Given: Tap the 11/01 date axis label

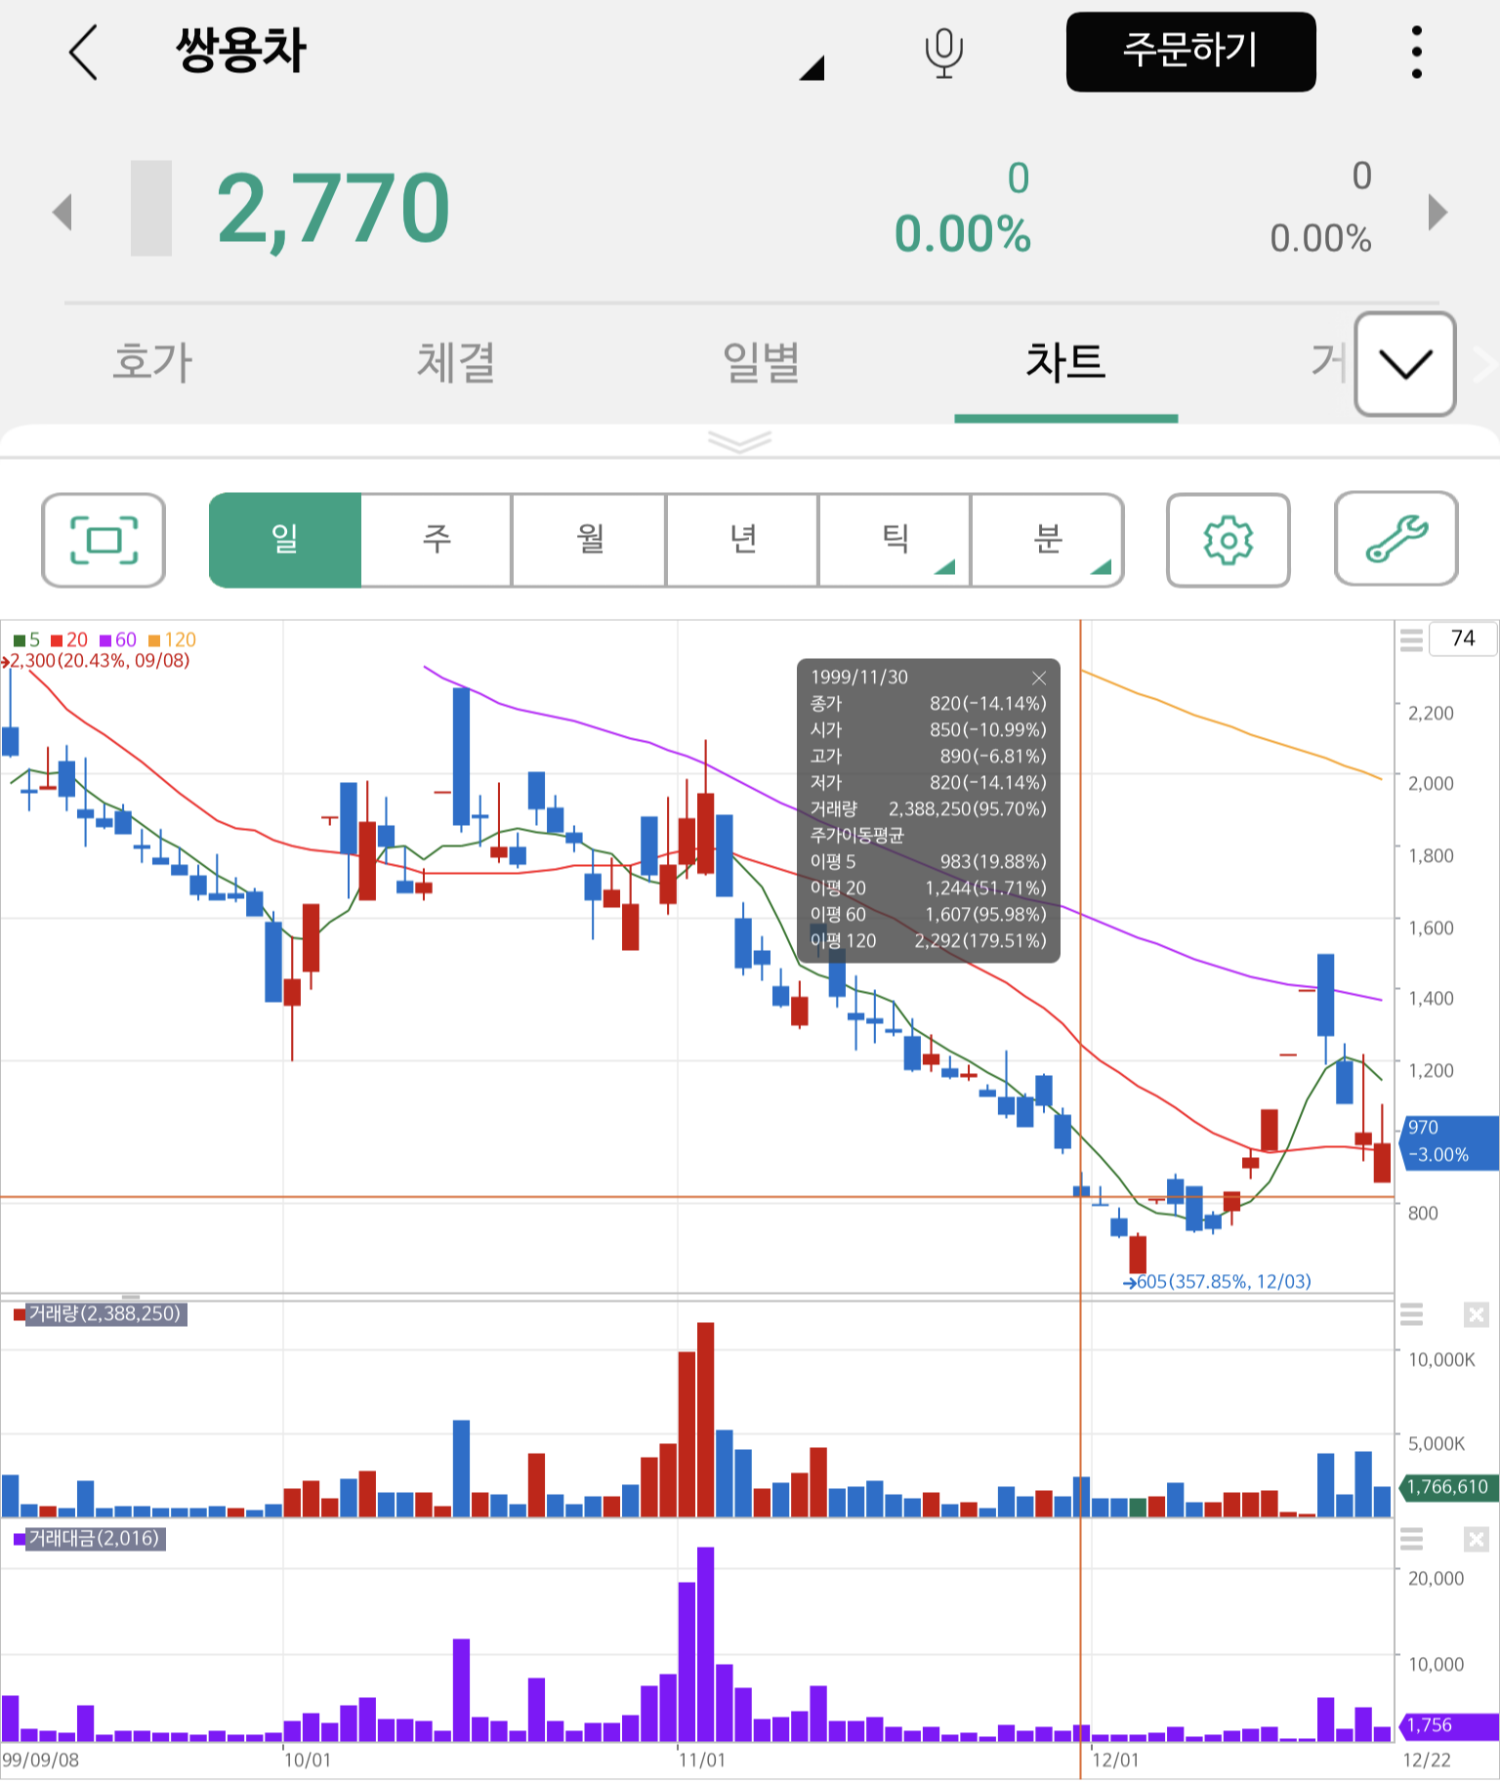Looking at the screenshot, I should [x=702, y=1760].
